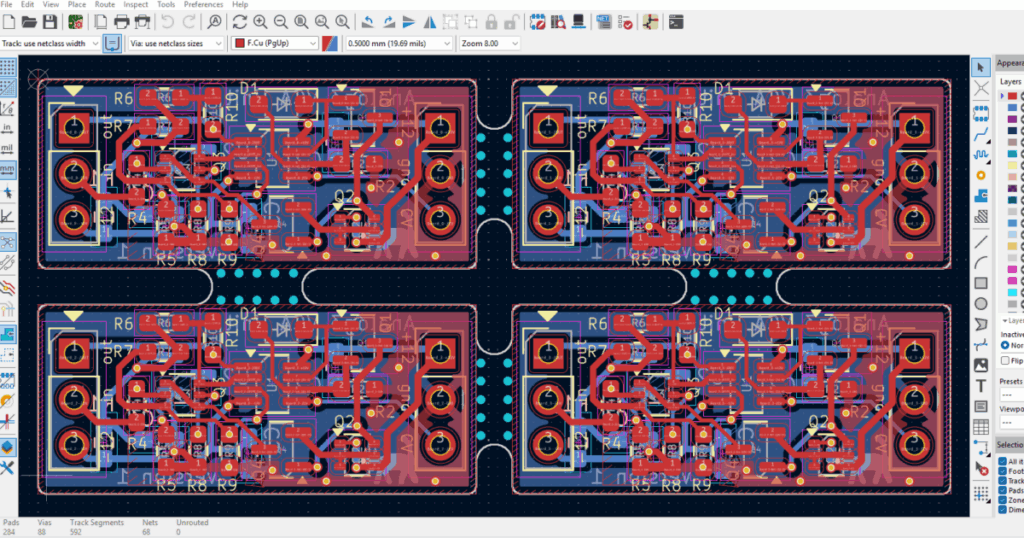Viewport: 1024px width, 538px height.
Task: Open the Find text tool
Action: click(214, 22)
